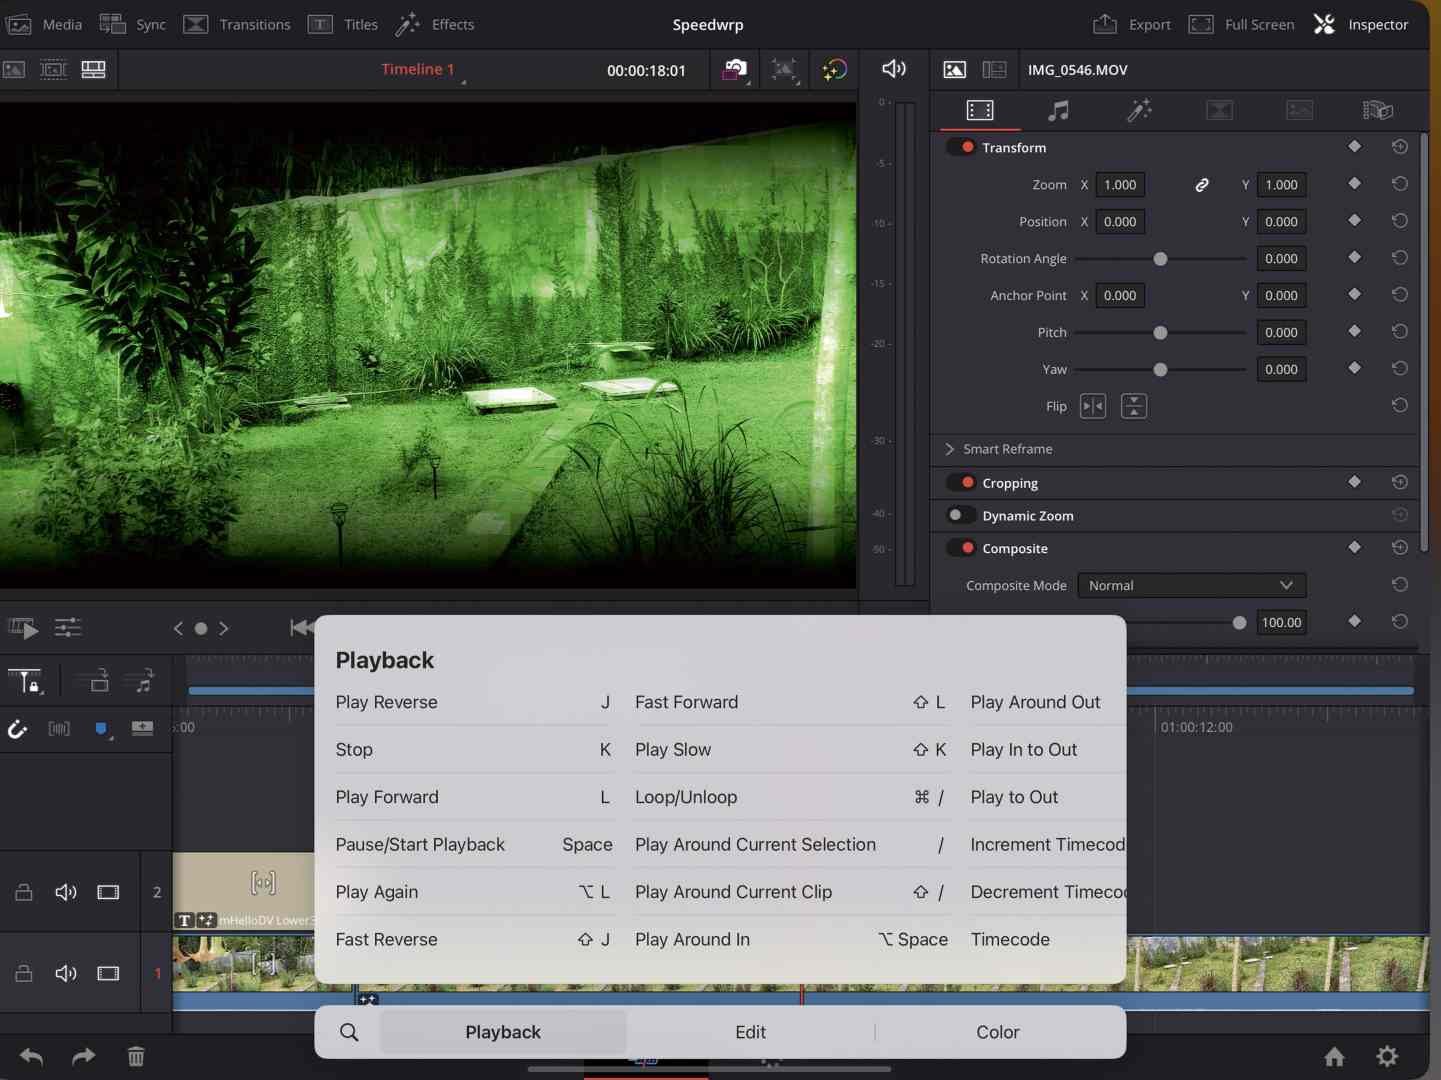Click the Export button
This screenshot has height=1080, width=1441.
(x=1132, y=24)
